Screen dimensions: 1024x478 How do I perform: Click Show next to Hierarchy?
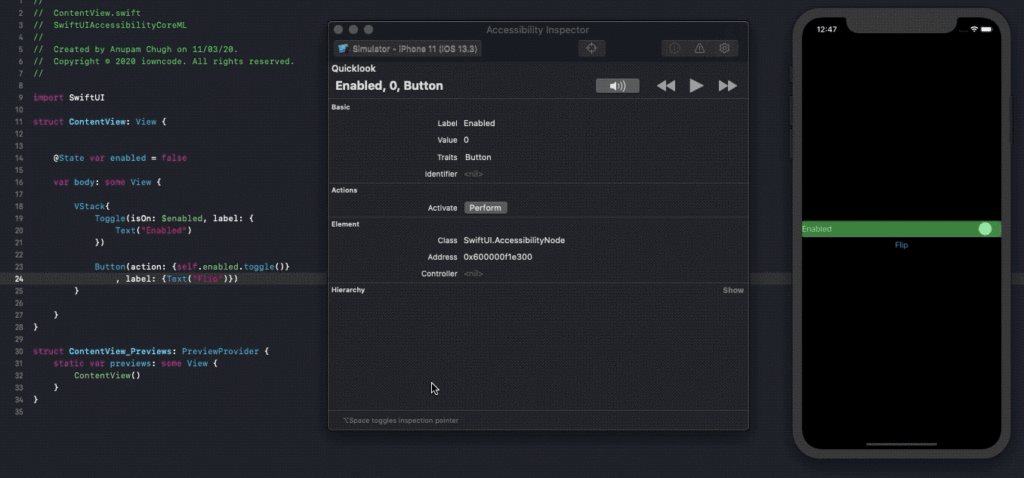(733, 290)
